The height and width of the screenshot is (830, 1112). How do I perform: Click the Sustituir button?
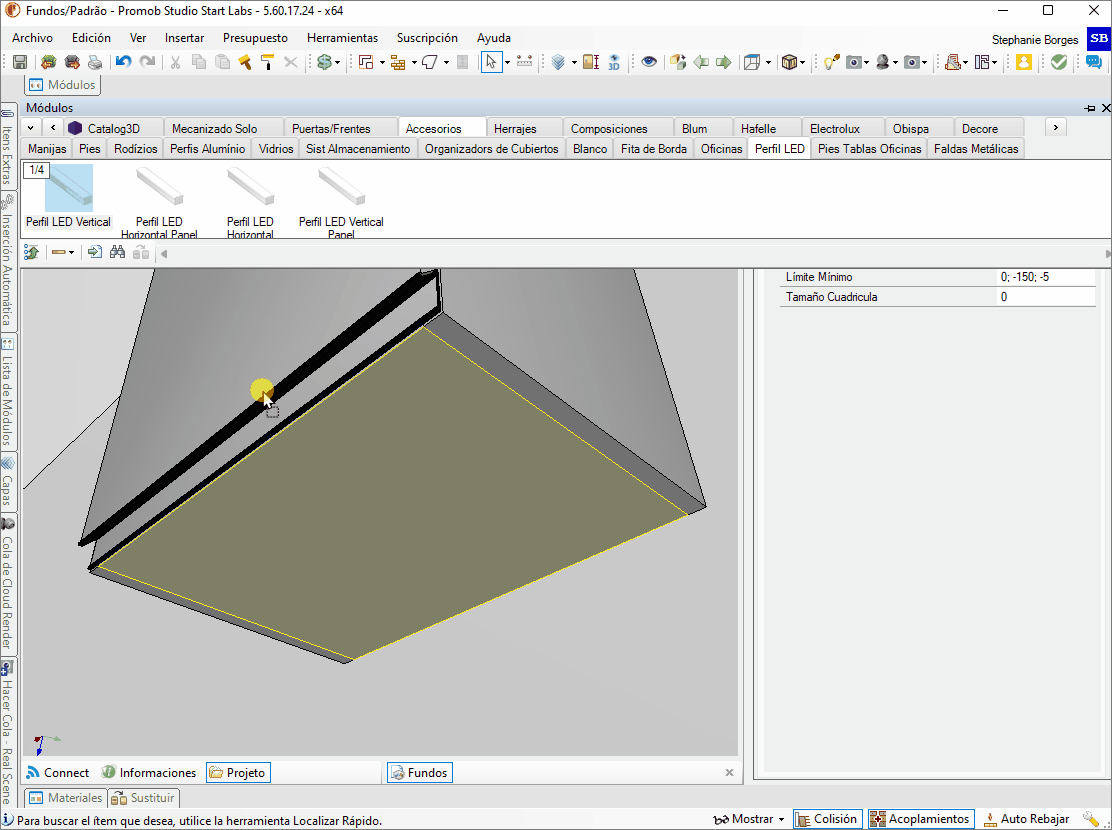pos(143,798)
